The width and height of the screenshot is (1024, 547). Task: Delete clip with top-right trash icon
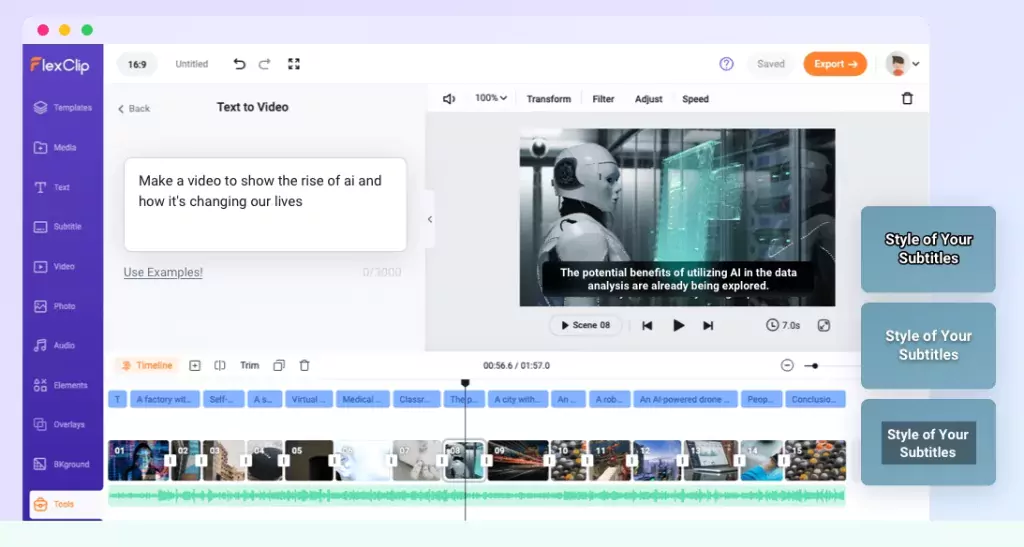pyautogui.click(x=907, y=99)
